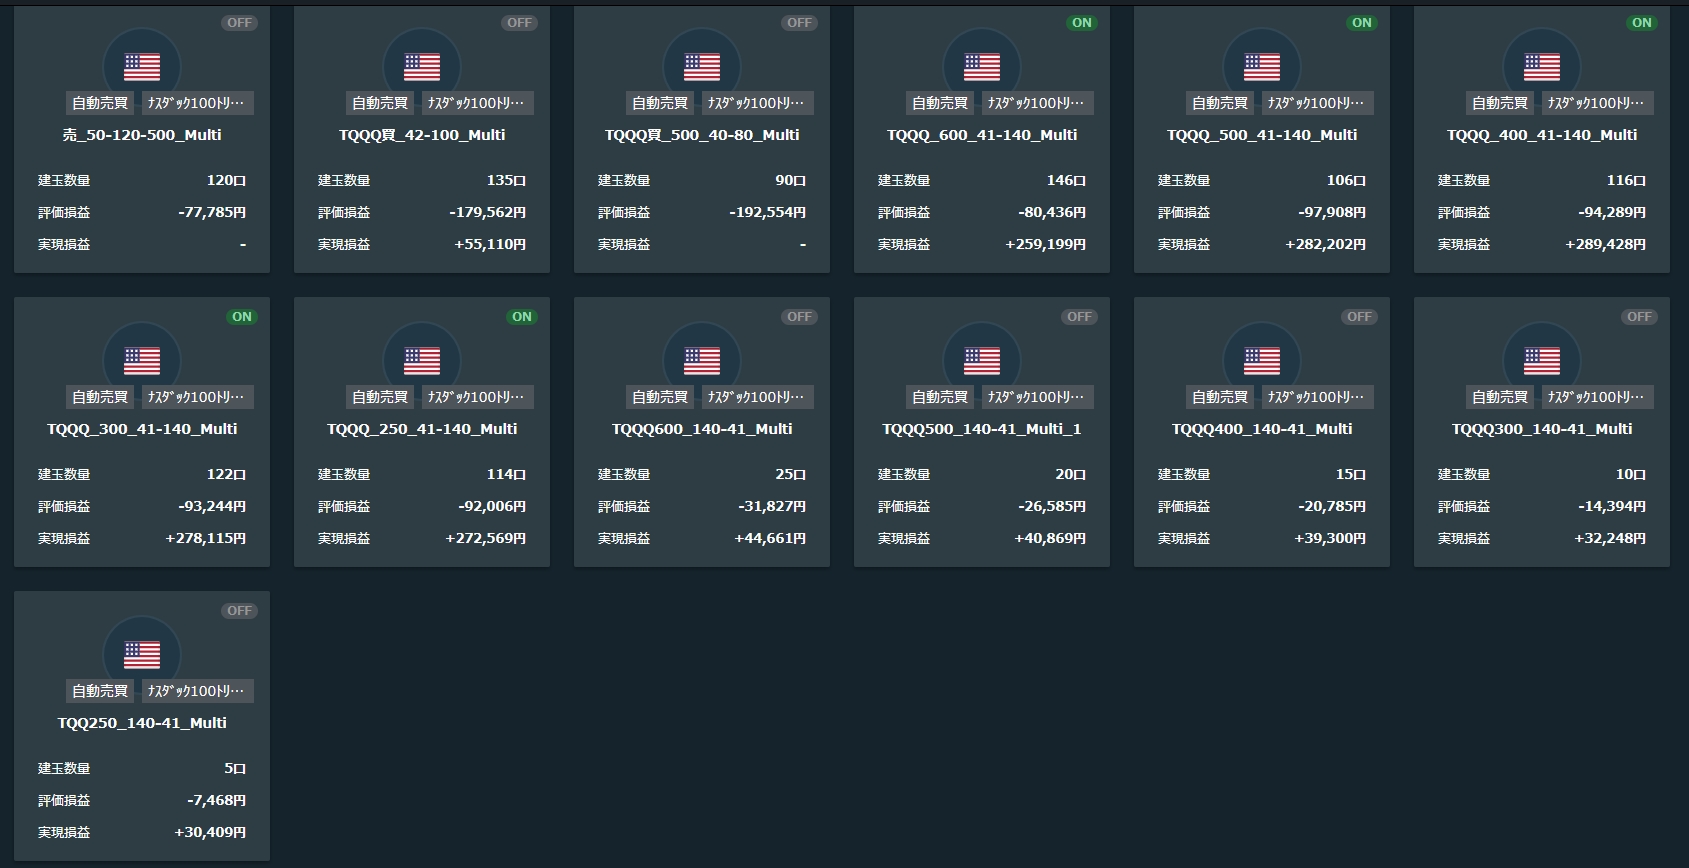
Task: Click the US flag on 売_50-120-500_Multi card
Action: point(142,67)
